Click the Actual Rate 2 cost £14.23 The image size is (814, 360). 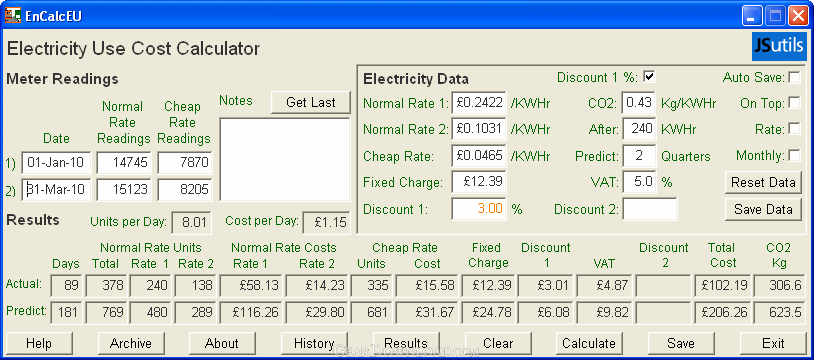click(317, 285)
